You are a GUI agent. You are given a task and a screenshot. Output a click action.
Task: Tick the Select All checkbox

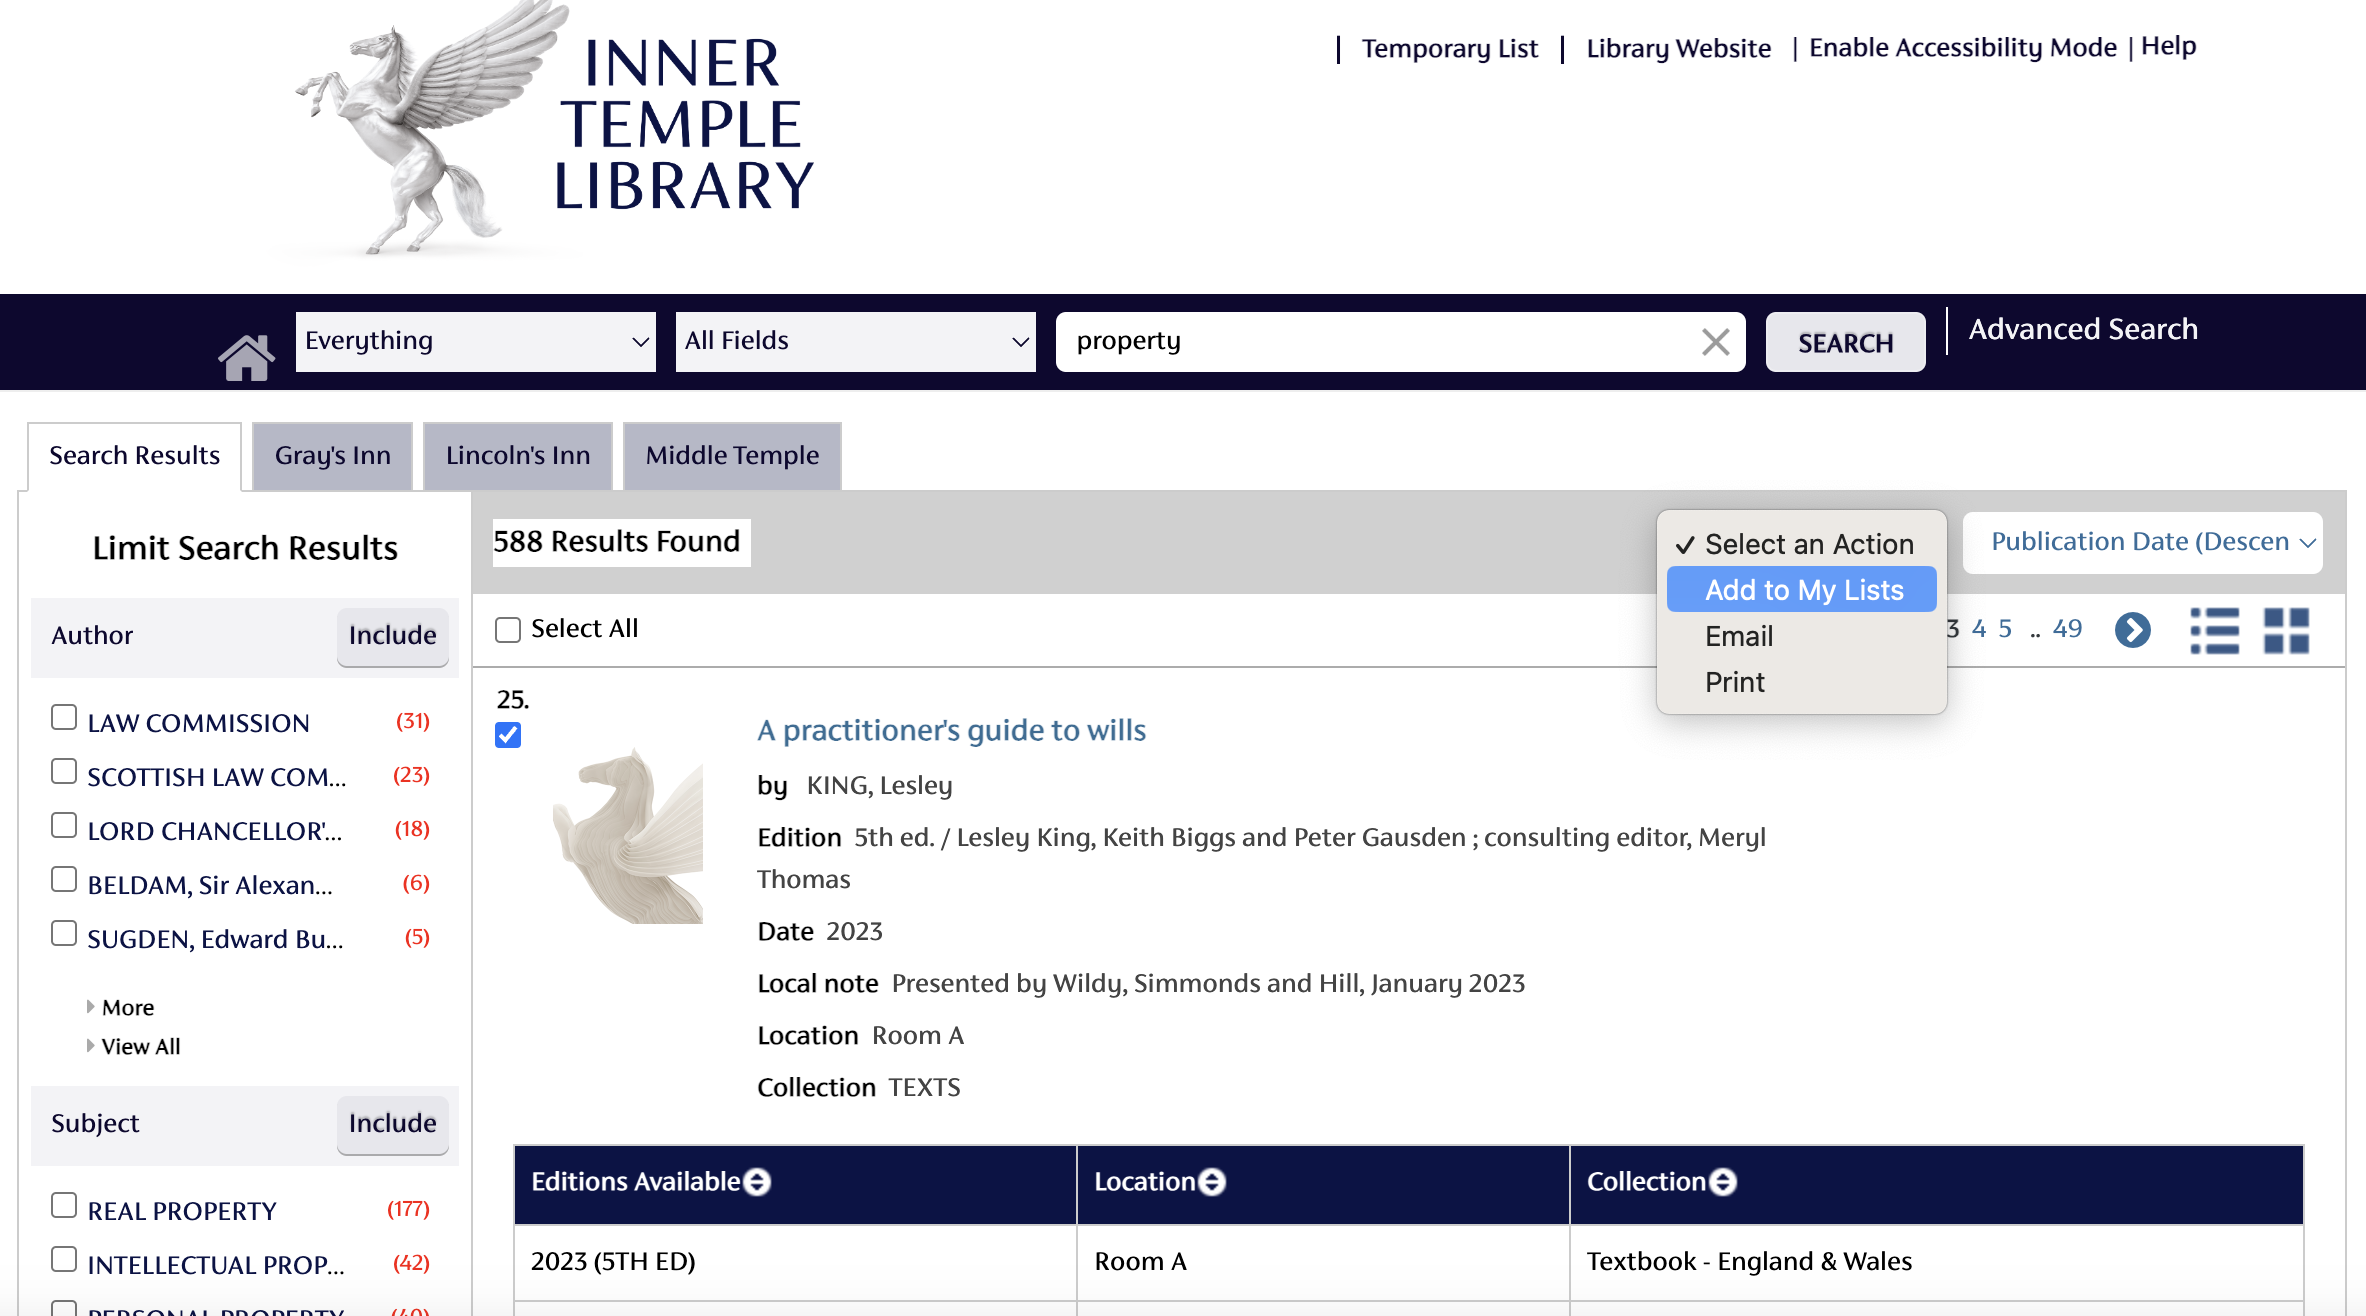pos(508,630)
